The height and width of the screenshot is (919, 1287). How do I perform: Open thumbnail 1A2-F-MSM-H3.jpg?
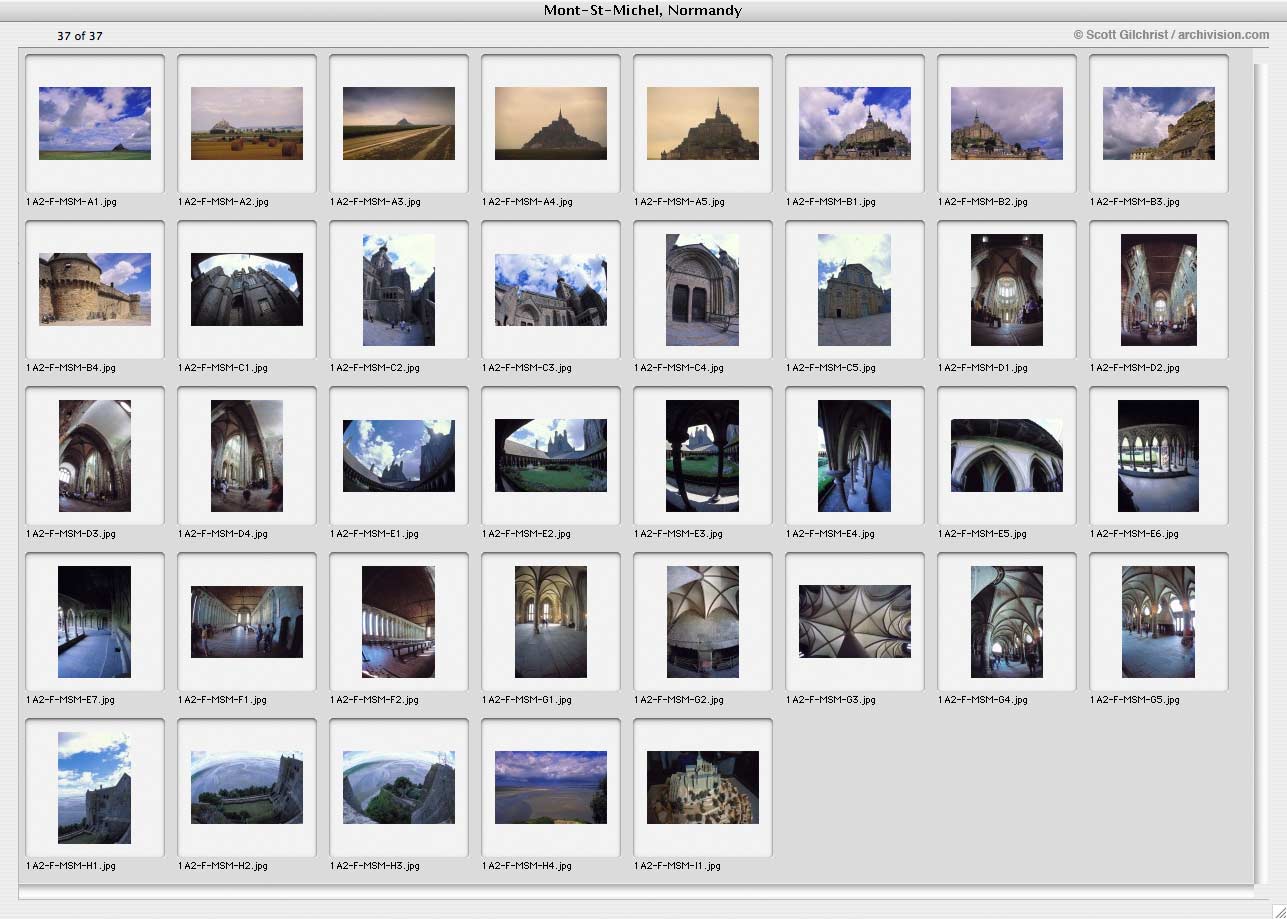point(399,787)
